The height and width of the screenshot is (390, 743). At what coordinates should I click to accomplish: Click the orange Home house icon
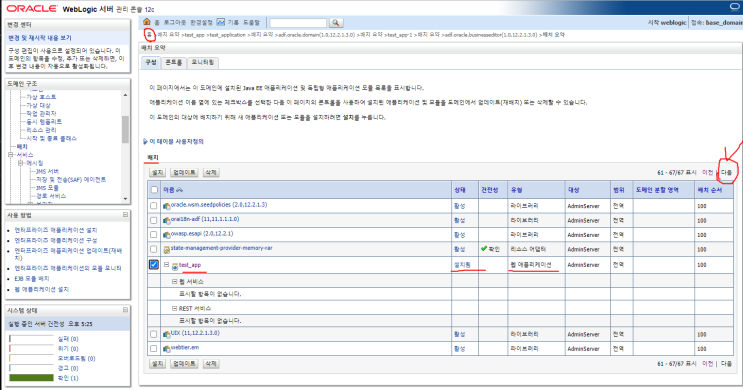tap(146, 22)
